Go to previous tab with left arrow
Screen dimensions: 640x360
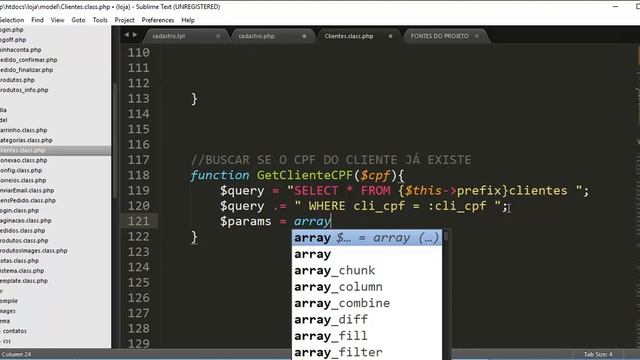click(127, 35)
